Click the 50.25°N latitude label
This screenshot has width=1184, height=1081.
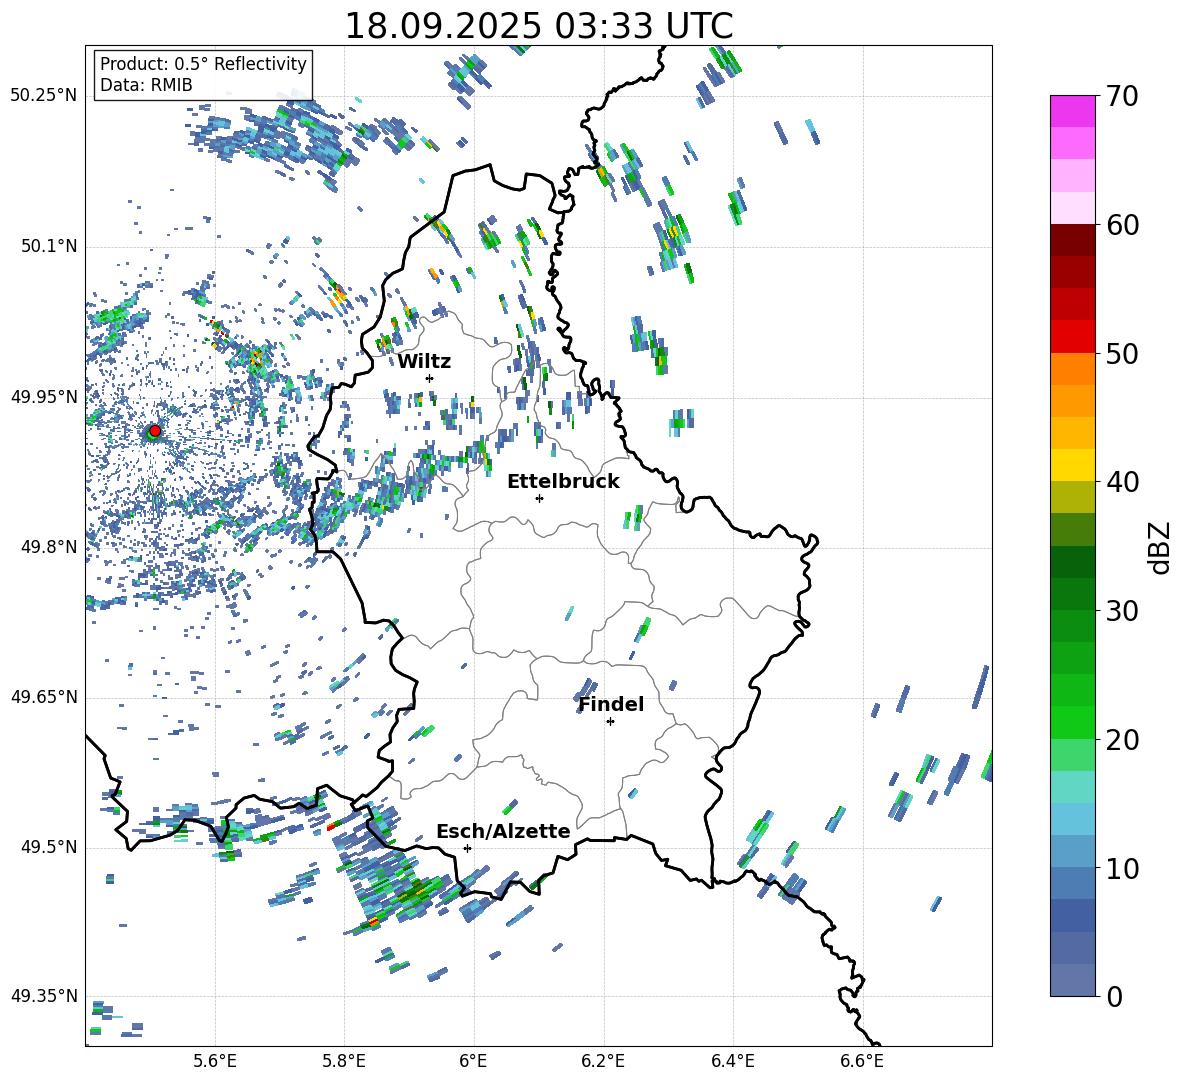tap(44, 96)
